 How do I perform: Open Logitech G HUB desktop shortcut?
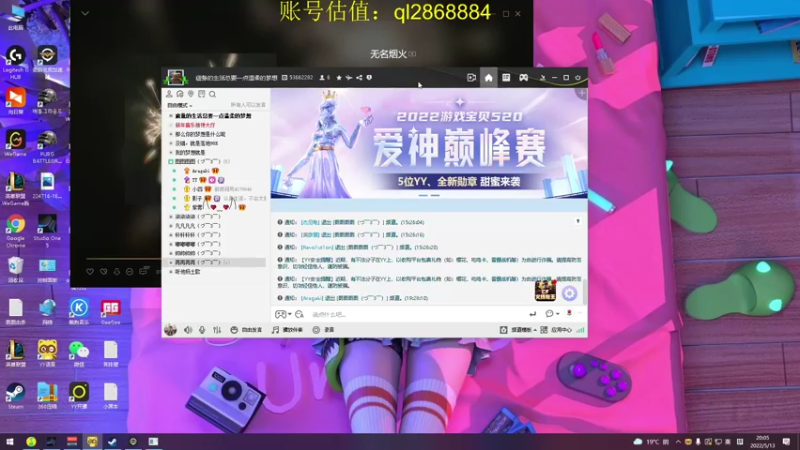pyautogui.click(x=15, y=62)
